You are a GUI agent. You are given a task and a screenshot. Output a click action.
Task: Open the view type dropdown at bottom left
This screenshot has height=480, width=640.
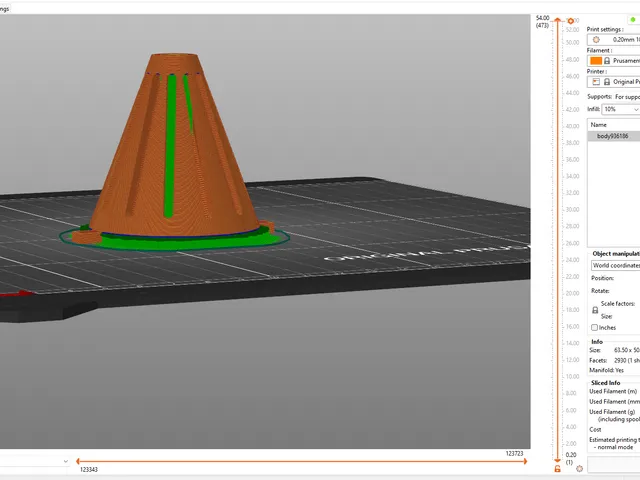point(35,461)
